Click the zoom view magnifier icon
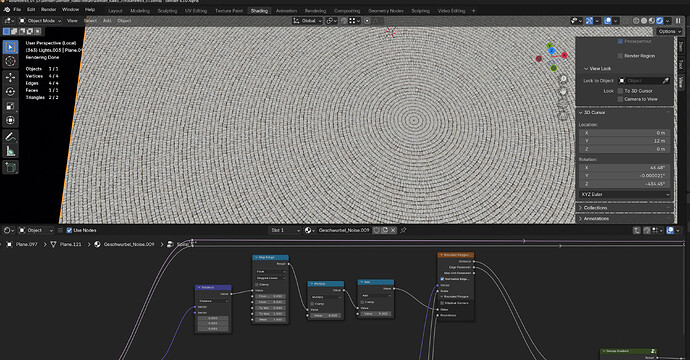690x360 pixels. pyautogui.click(x=563, y=79)
